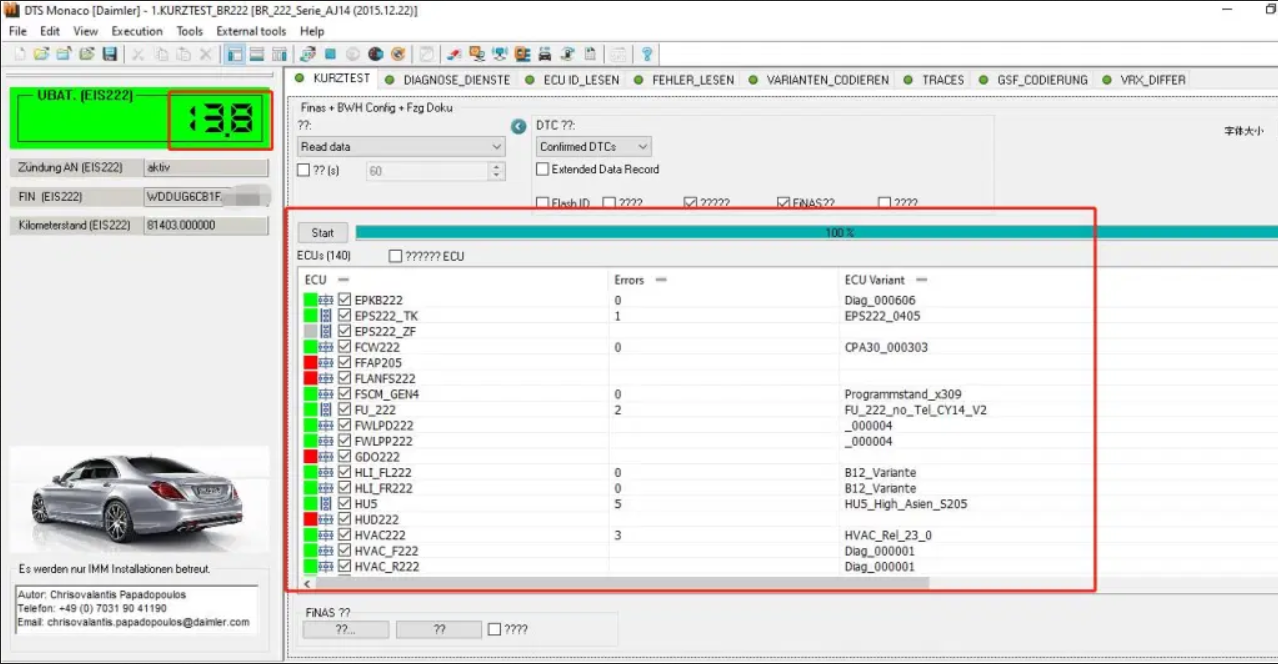The height and width of the screenshot is (664, 1278).
Task: Click the module icon beside FU_222
Action: coord(326,410)
